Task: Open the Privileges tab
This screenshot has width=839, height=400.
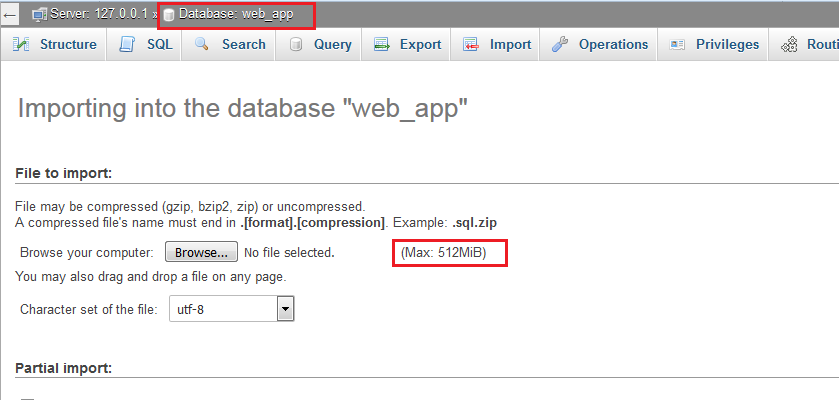Action: tap(713, 44)
